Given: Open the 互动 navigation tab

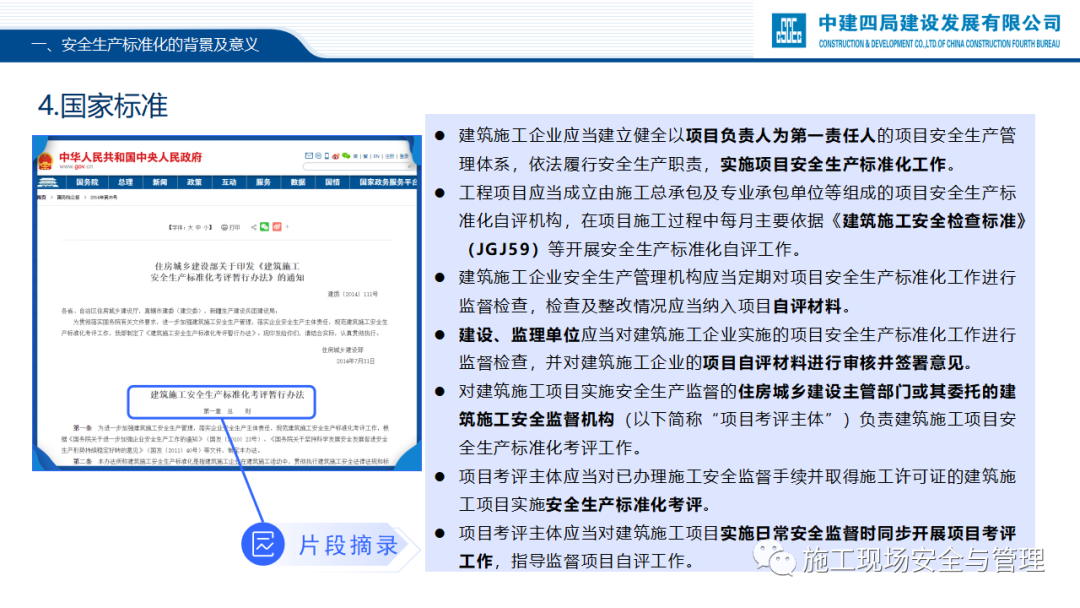Looking at the screenshot, I should [229, 182].
